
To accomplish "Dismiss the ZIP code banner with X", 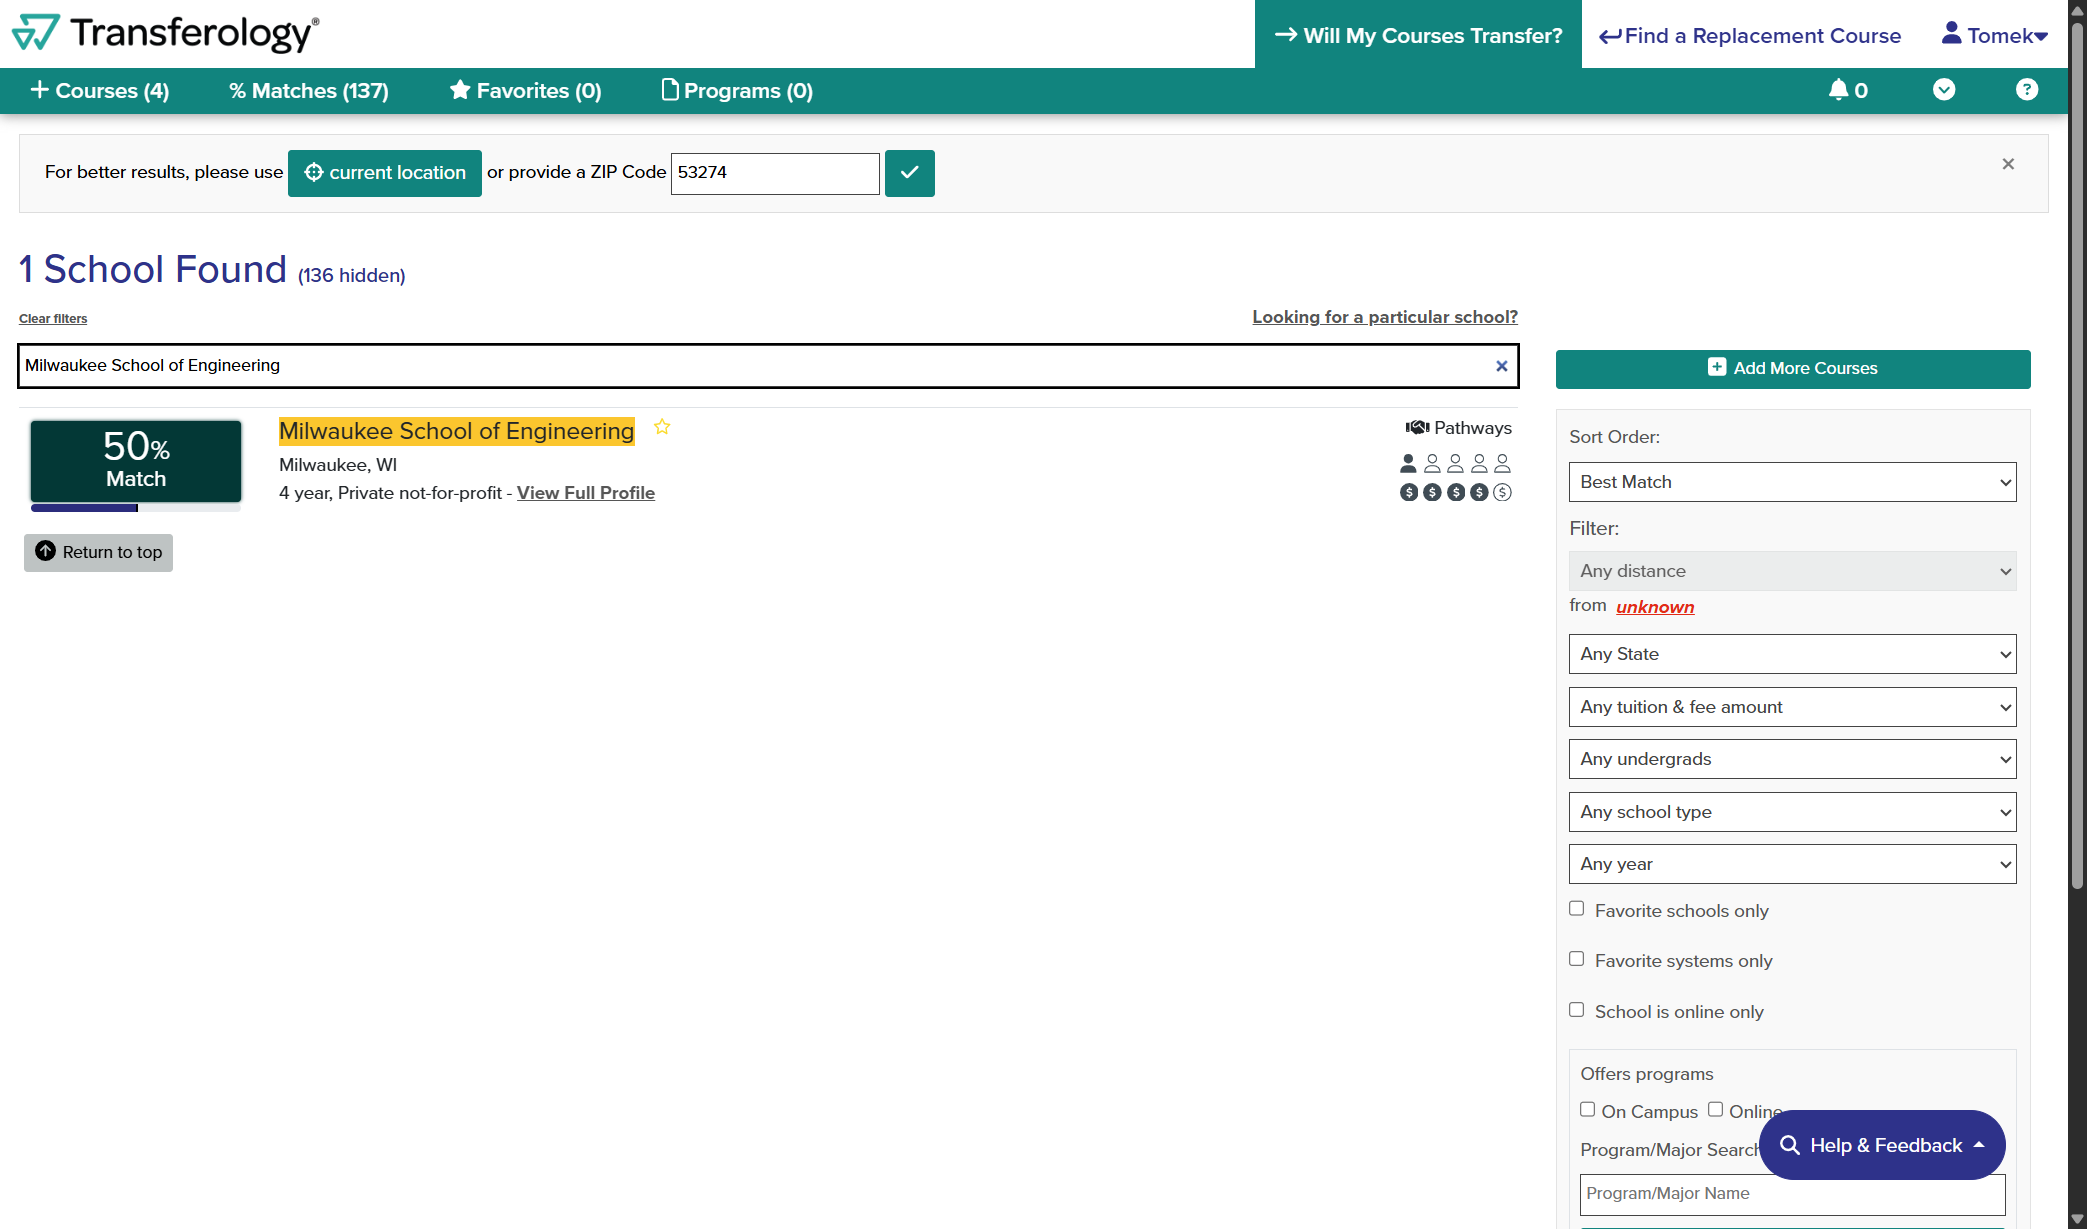I will click(x=2008, y=164).
